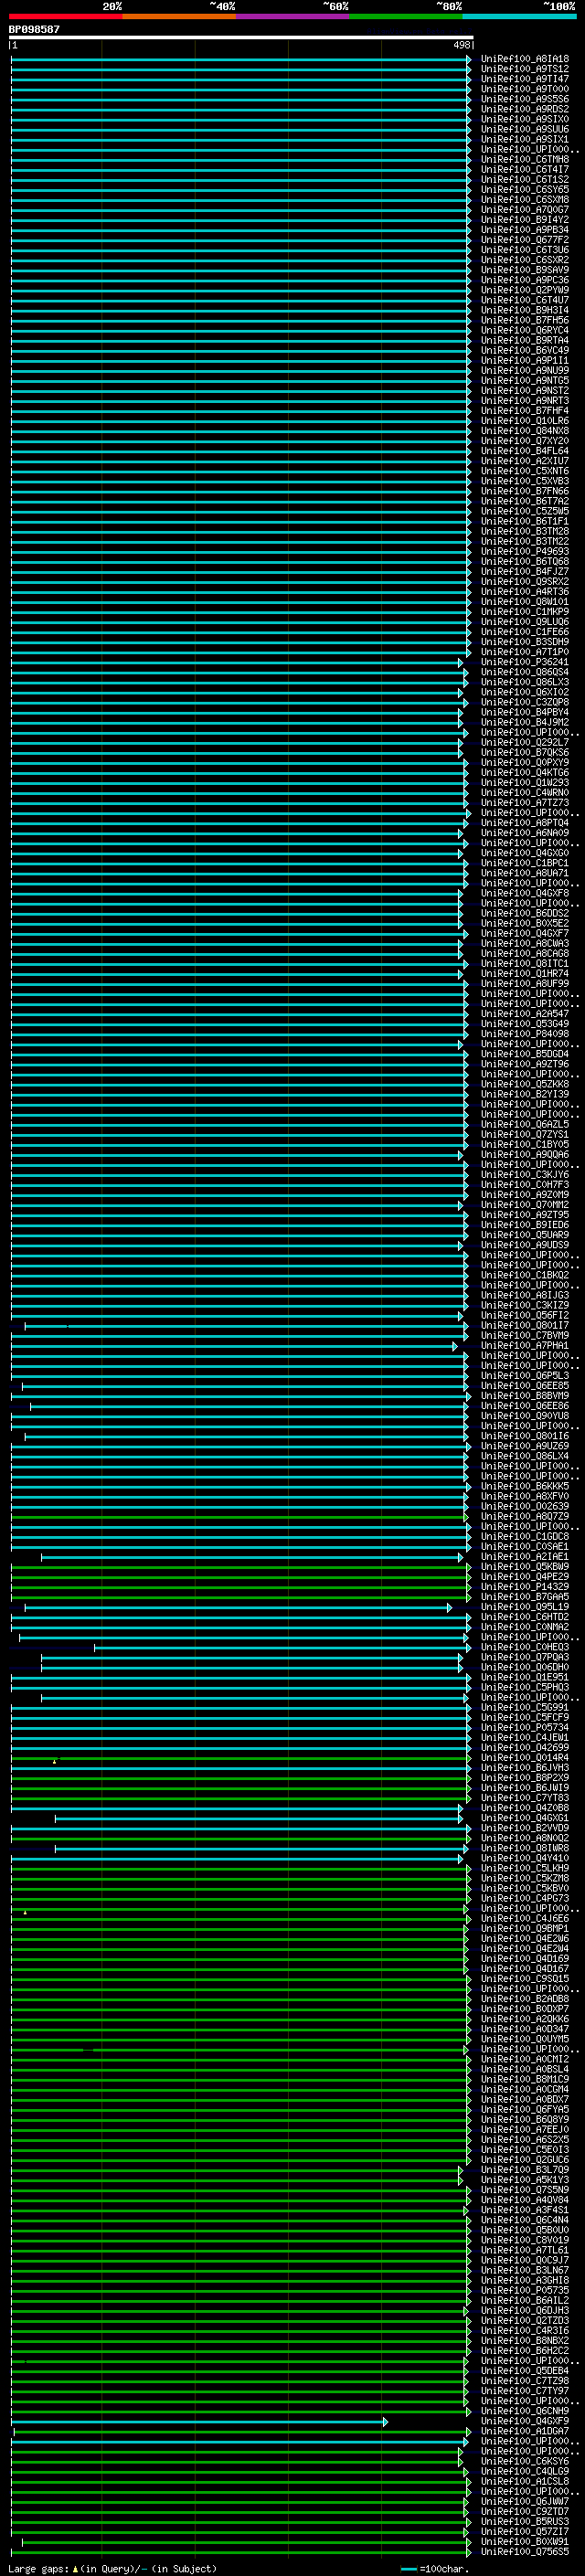Select hit label UniRef100_C6SY65
Viewport: 585px width, 2576px height.
[525, 189]
